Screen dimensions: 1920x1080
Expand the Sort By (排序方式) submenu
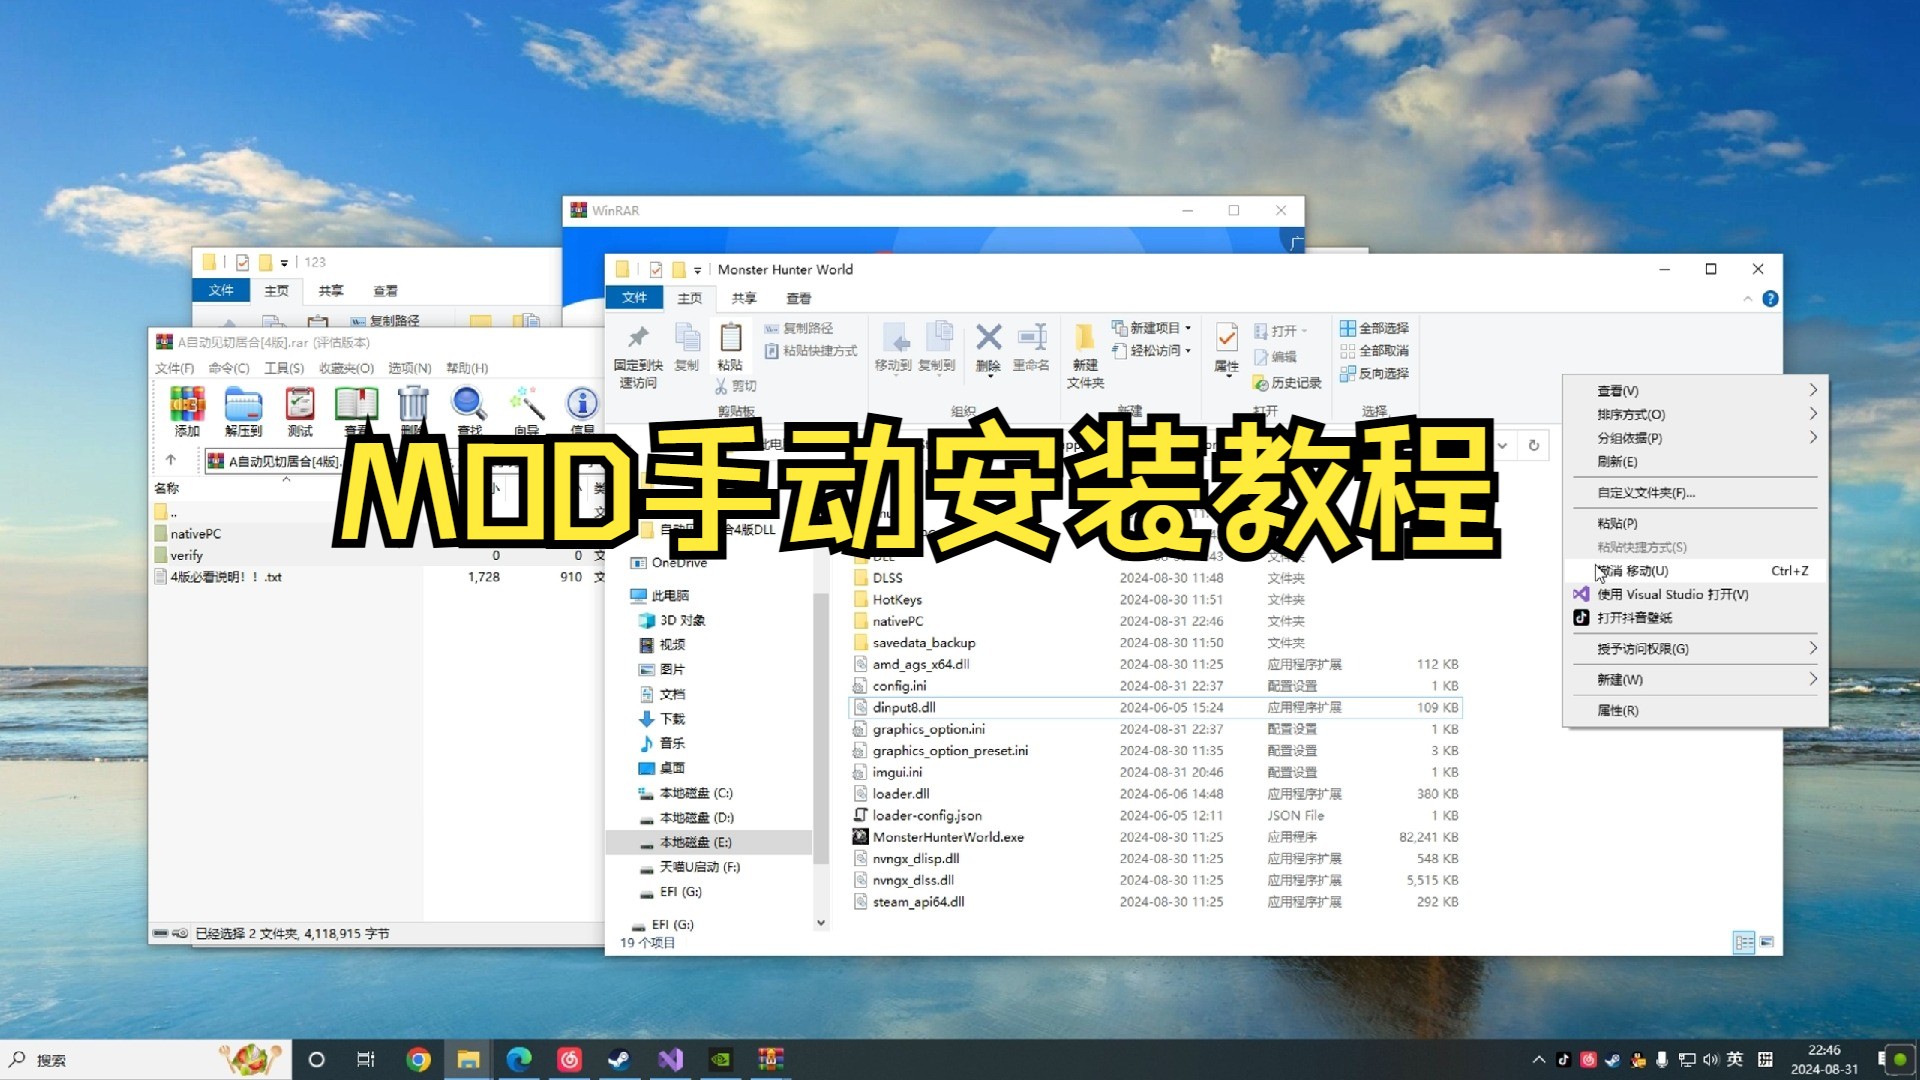coord(1696,414)
